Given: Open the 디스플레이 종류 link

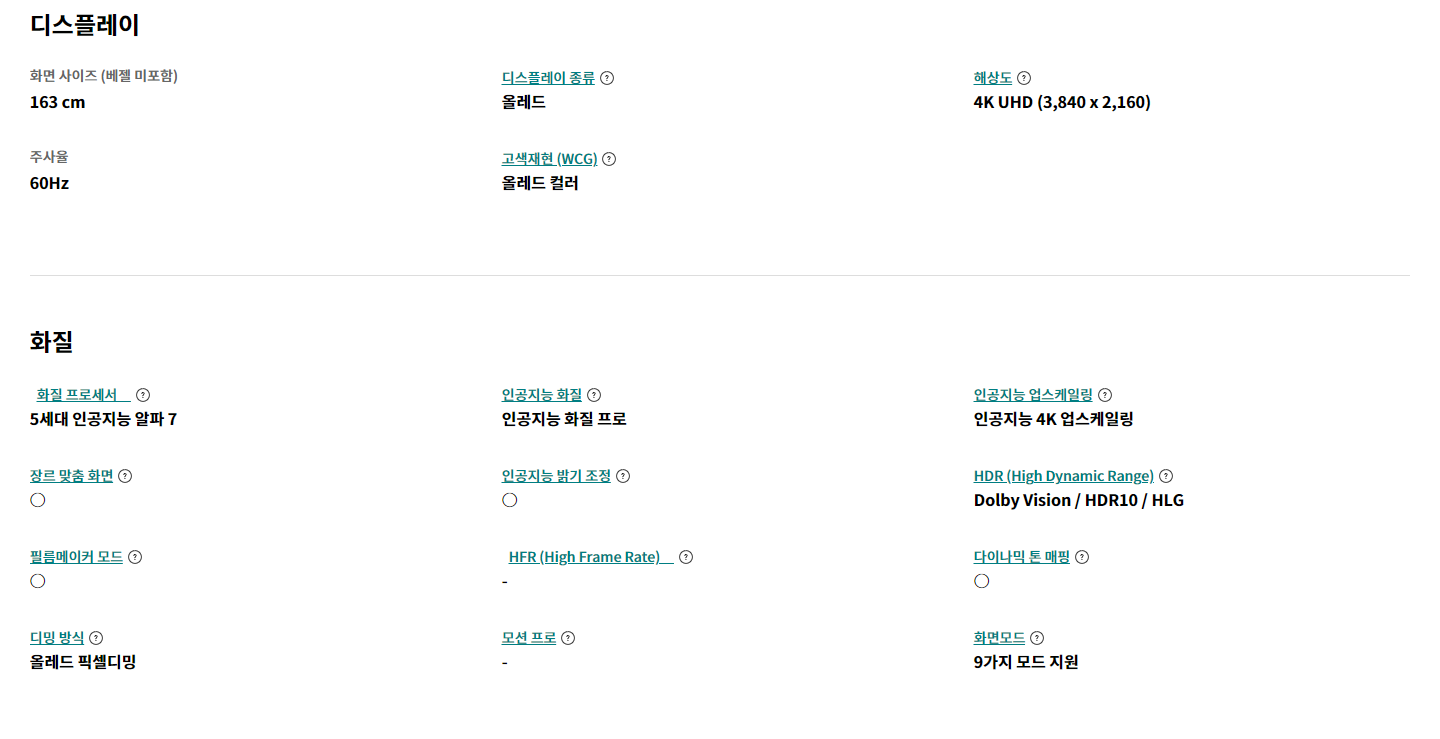Looking at the screenshot, I should [548, 78].
